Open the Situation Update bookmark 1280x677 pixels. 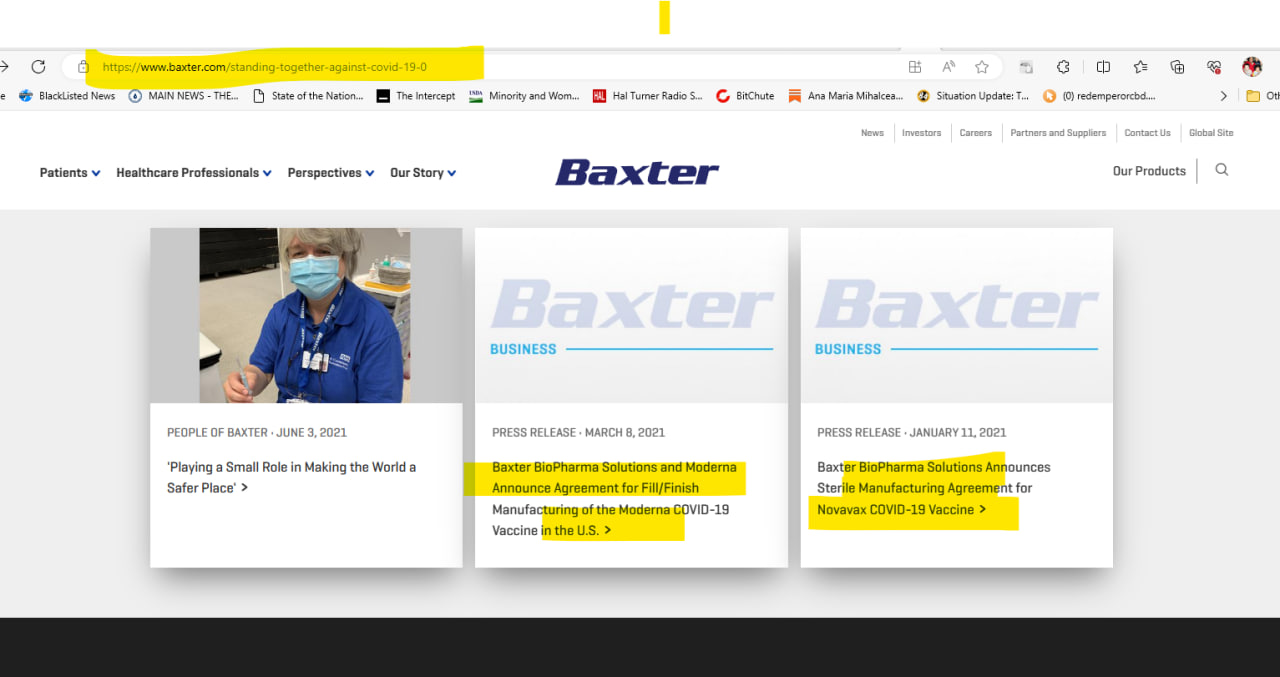coord(973,96)
